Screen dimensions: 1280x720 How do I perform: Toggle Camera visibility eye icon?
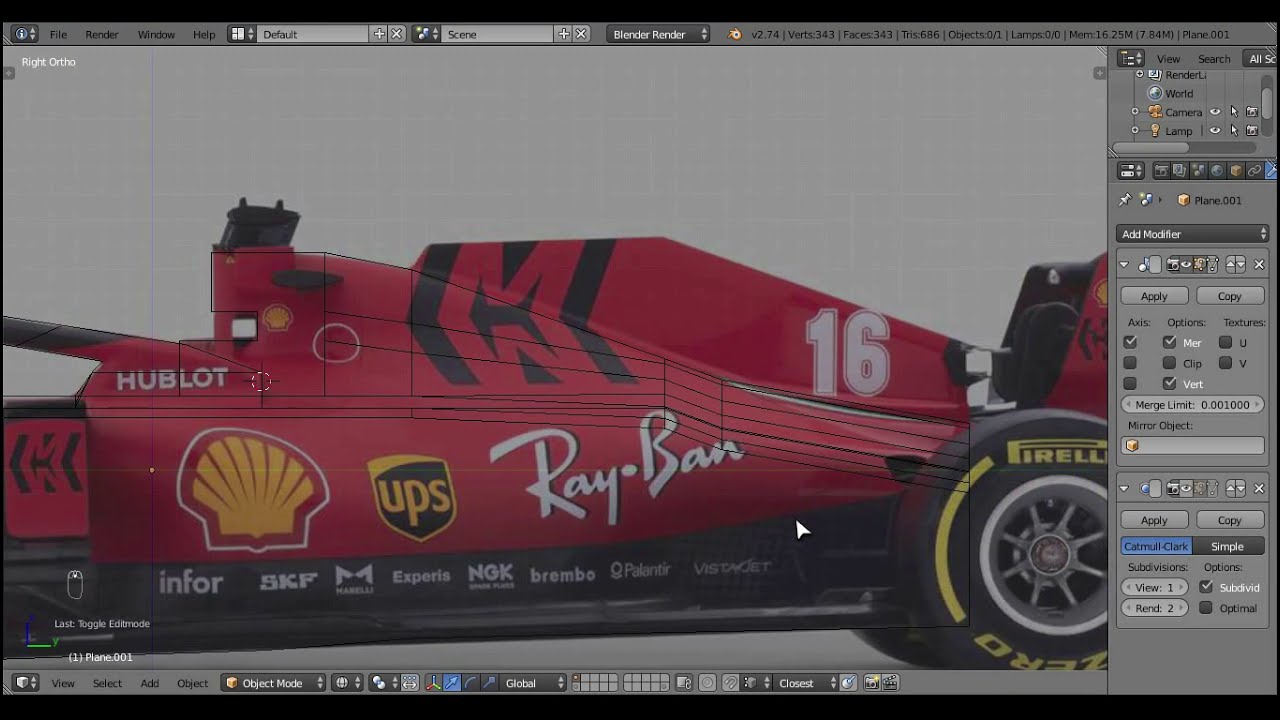pyautogui.click(x=1215, y=112)
